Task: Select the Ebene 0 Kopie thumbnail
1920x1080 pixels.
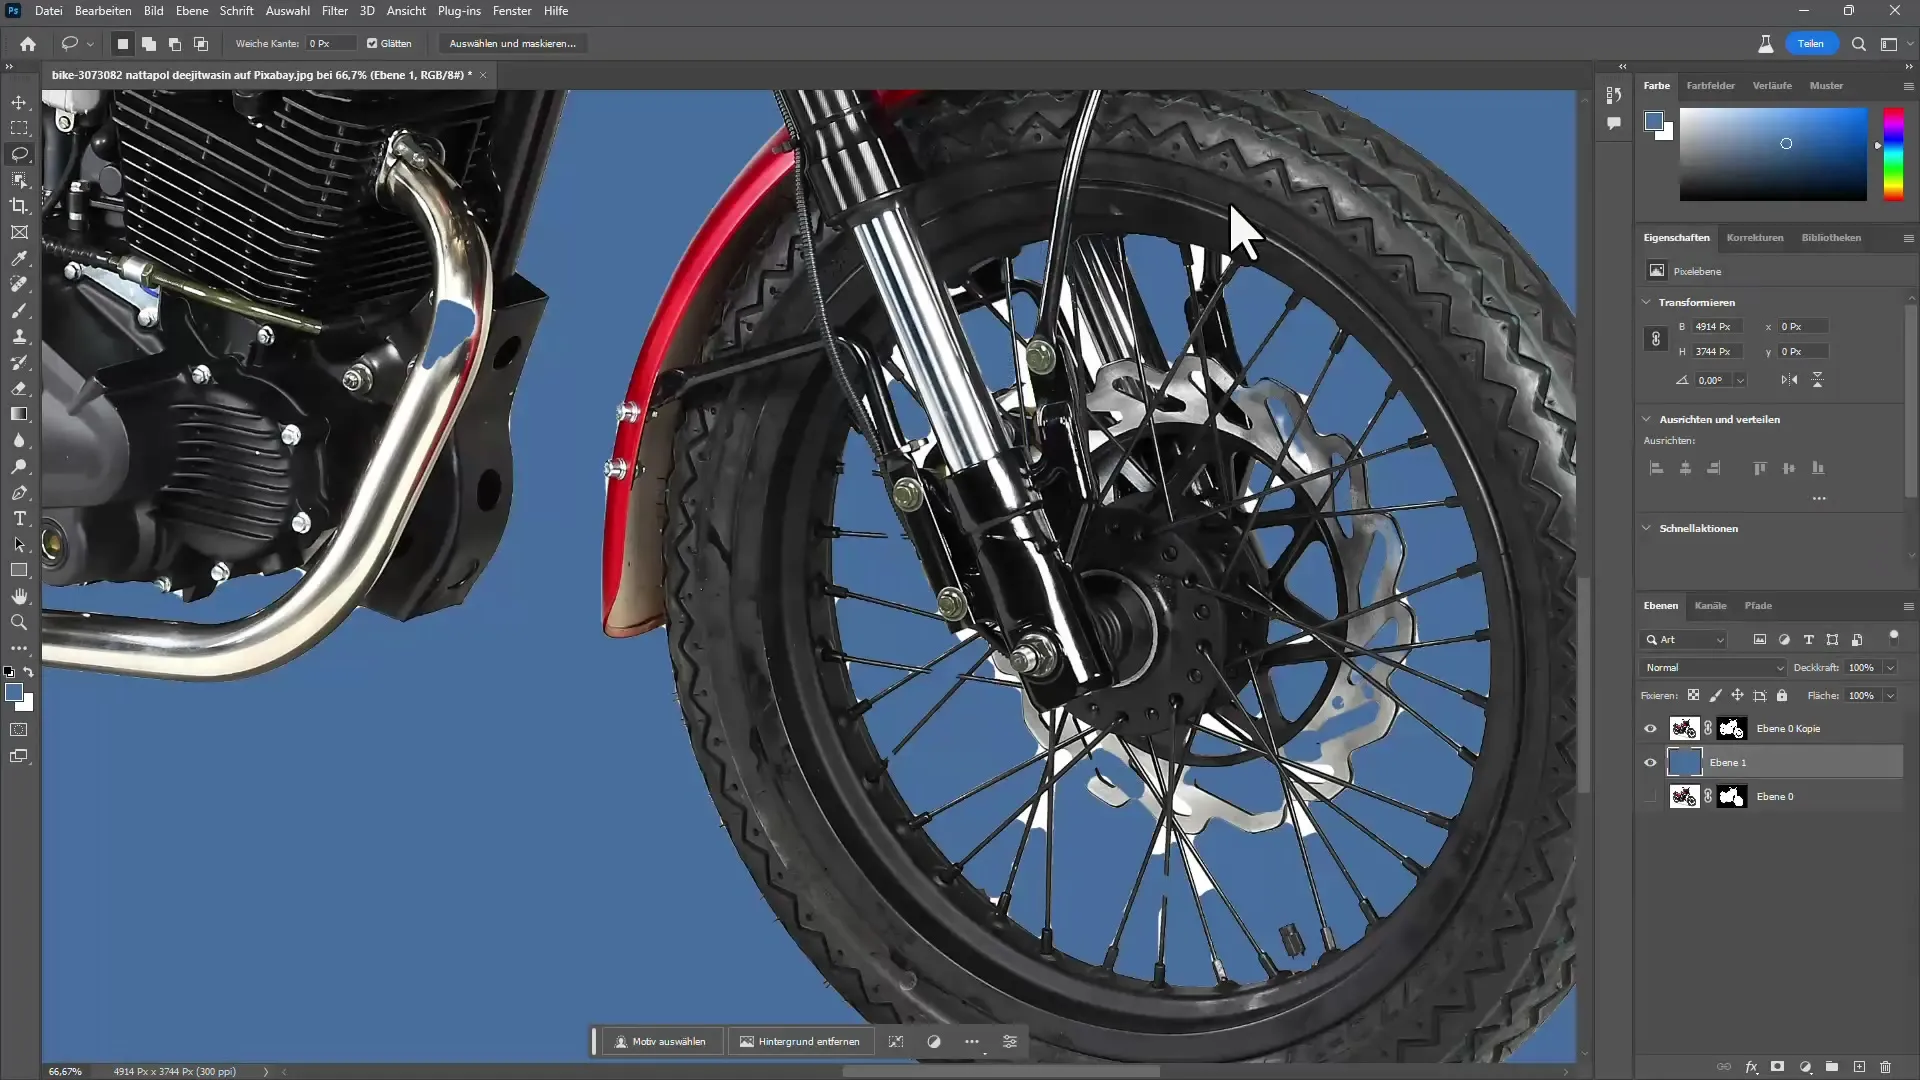Action: coord(1685,728)
